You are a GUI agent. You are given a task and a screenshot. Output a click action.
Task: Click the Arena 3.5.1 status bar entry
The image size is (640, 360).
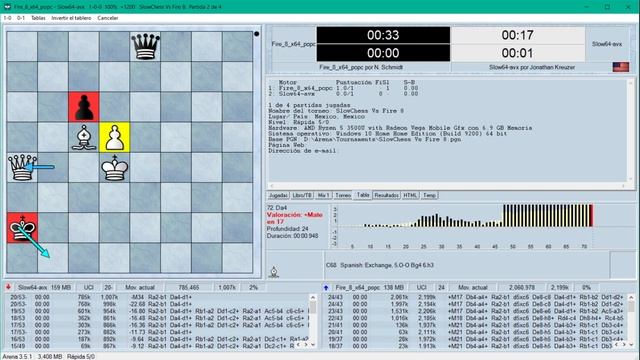[x=18, y=357]
